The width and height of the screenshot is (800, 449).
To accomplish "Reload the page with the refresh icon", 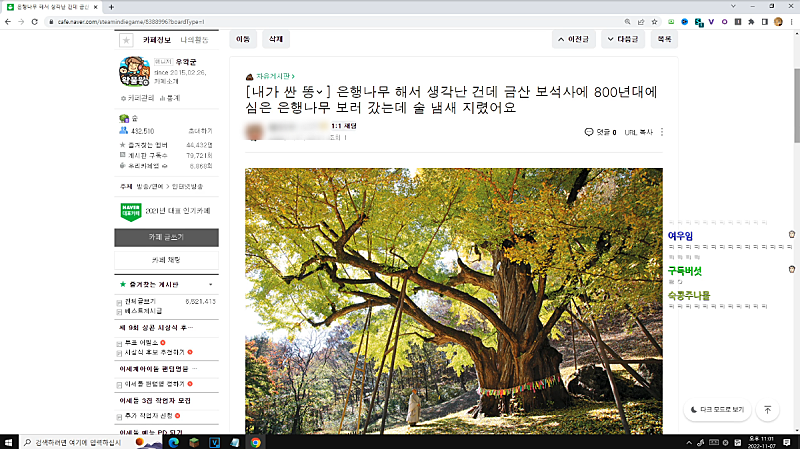I will pyautogui.click(x=34, y=21).
